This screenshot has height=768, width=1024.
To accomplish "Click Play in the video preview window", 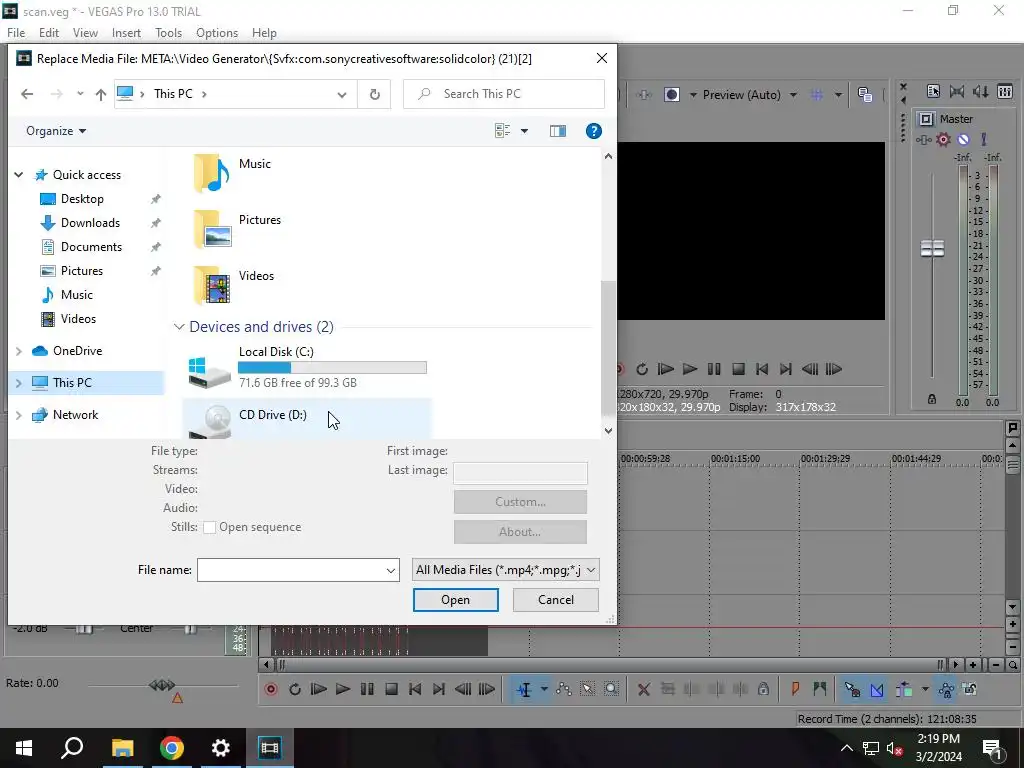I will click(x=690, y=369).
